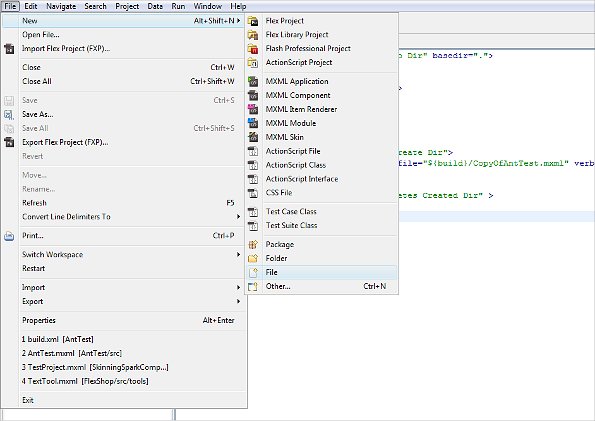This screenshot has height=421, width=595.
Task: Click the Export Flex Project icon
Action: 9,142
